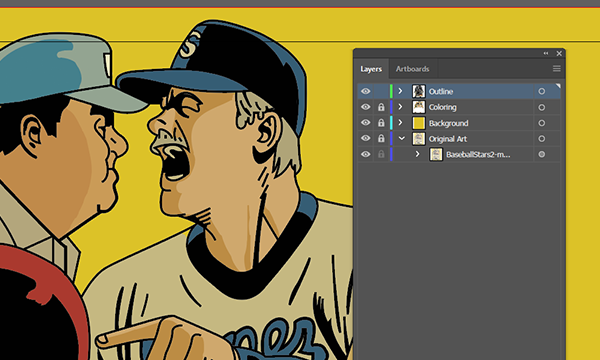Unlock the Background layer lock icon
This screenshot has width=600, height=360.
(381, 123)
